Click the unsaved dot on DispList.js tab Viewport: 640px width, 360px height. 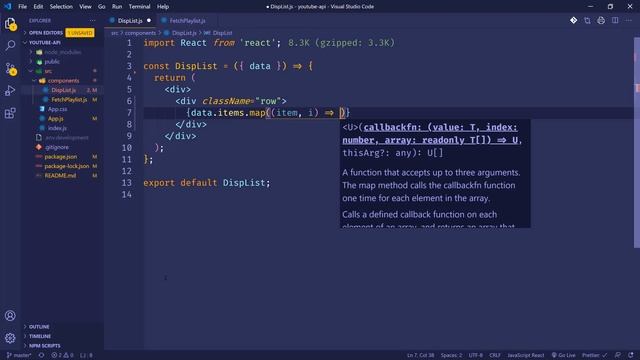coord(149,20)
